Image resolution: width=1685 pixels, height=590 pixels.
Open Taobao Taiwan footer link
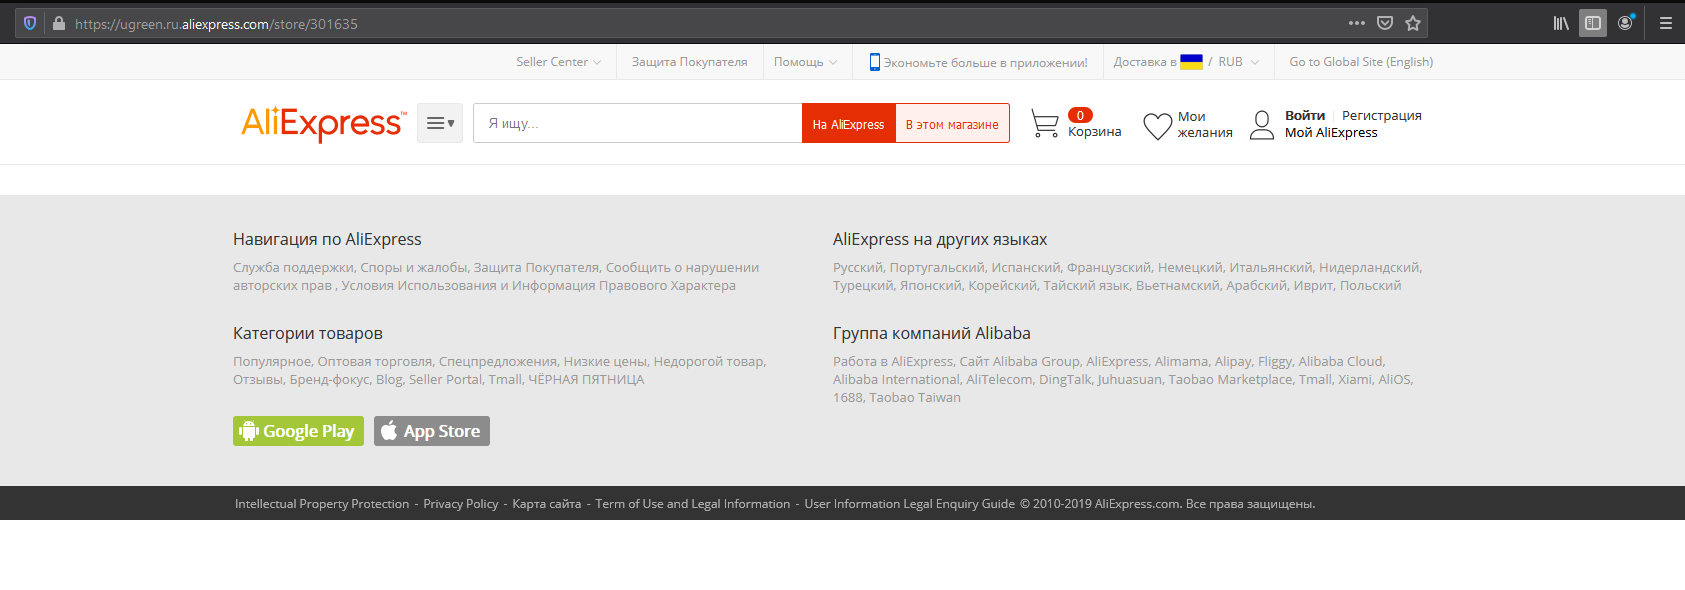click(x=915, y=398)
